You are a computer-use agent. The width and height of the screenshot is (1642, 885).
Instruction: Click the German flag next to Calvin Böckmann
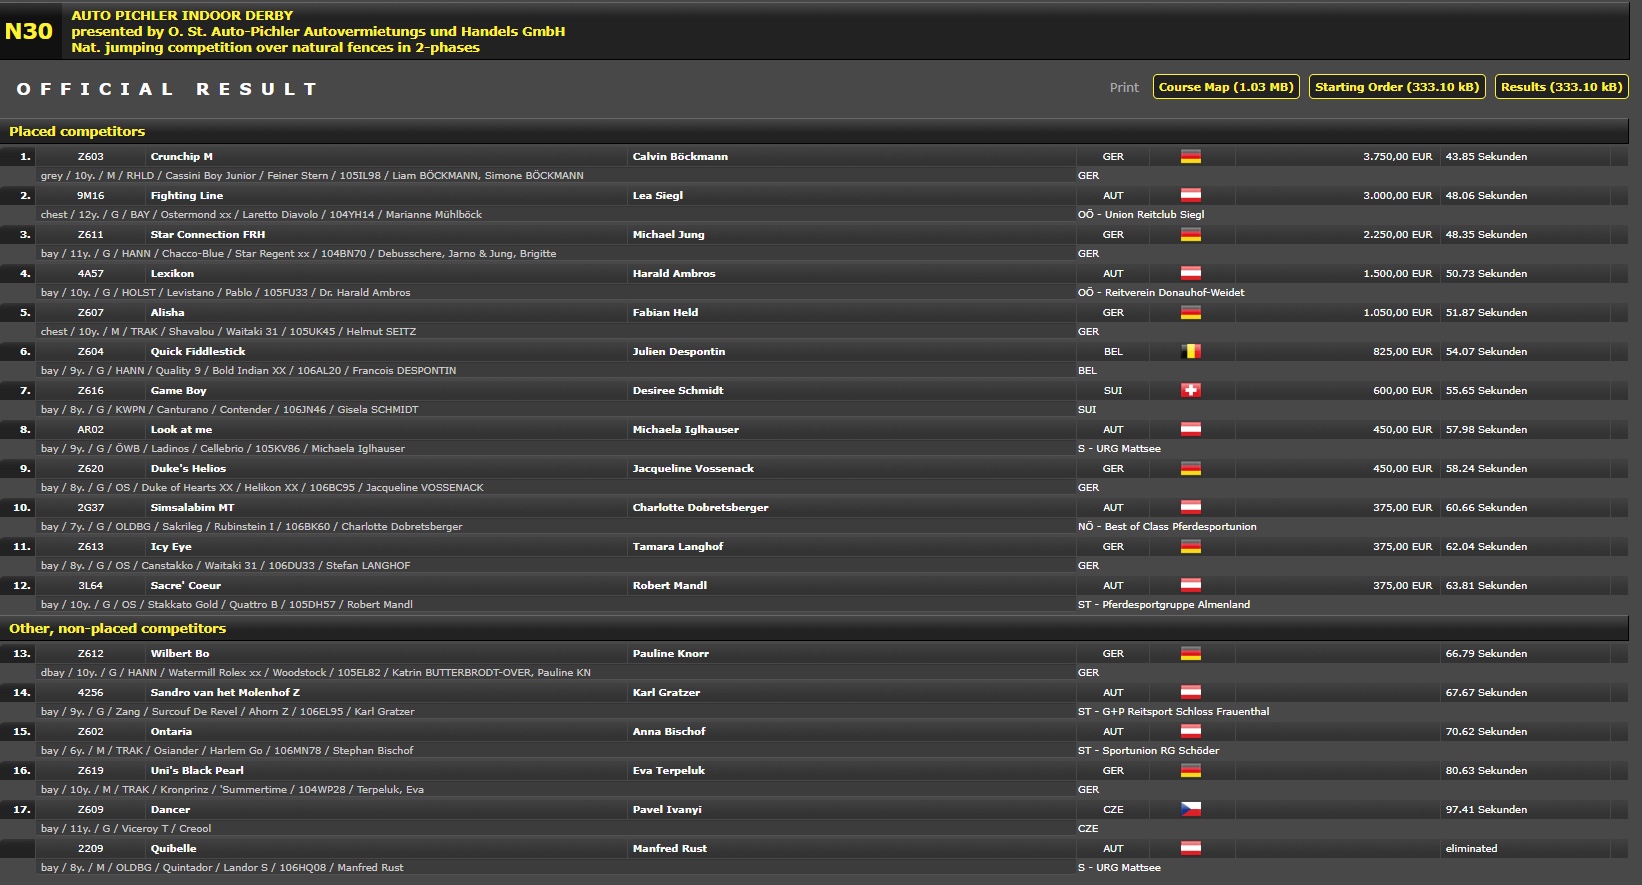pyautogui.click(x=1190, y=157)
